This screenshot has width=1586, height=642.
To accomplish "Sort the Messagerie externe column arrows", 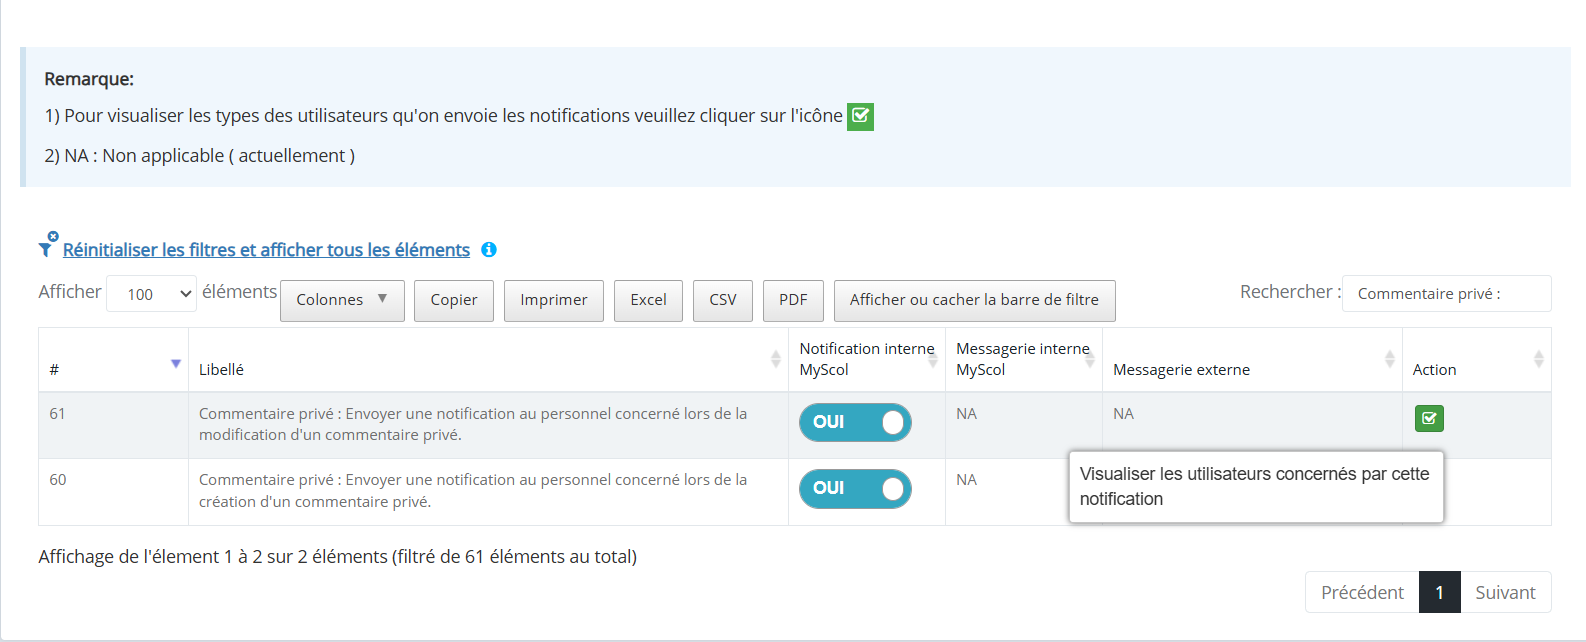I will pos(1390,359).
